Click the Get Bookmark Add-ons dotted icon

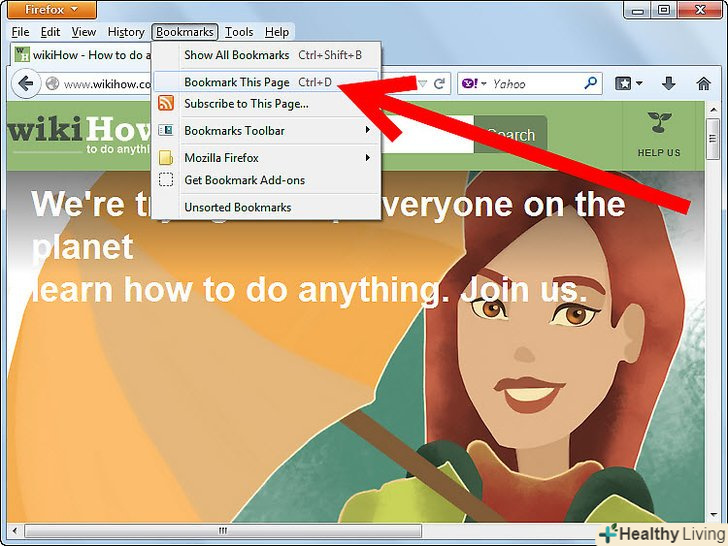coord(166,180)
